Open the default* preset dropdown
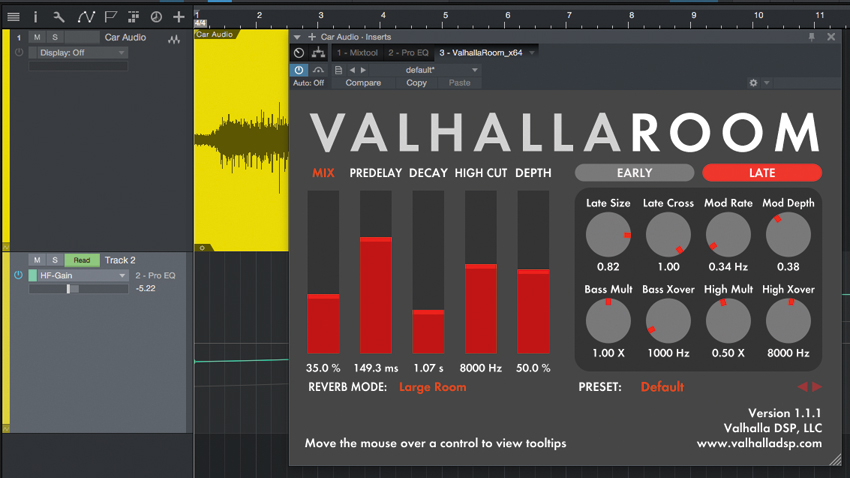850x478 pixels. pos(426,70)
